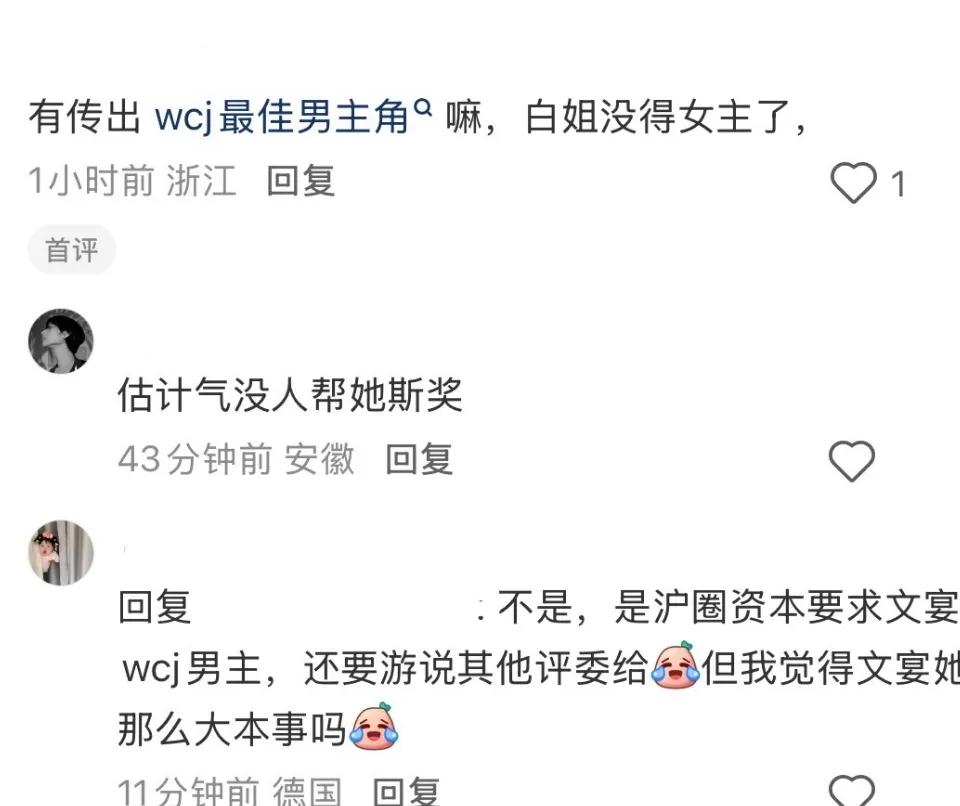
Task: Tap the crying-laughing emoji after 评委给
Action: pyautogui.click(x=675, y=665)
